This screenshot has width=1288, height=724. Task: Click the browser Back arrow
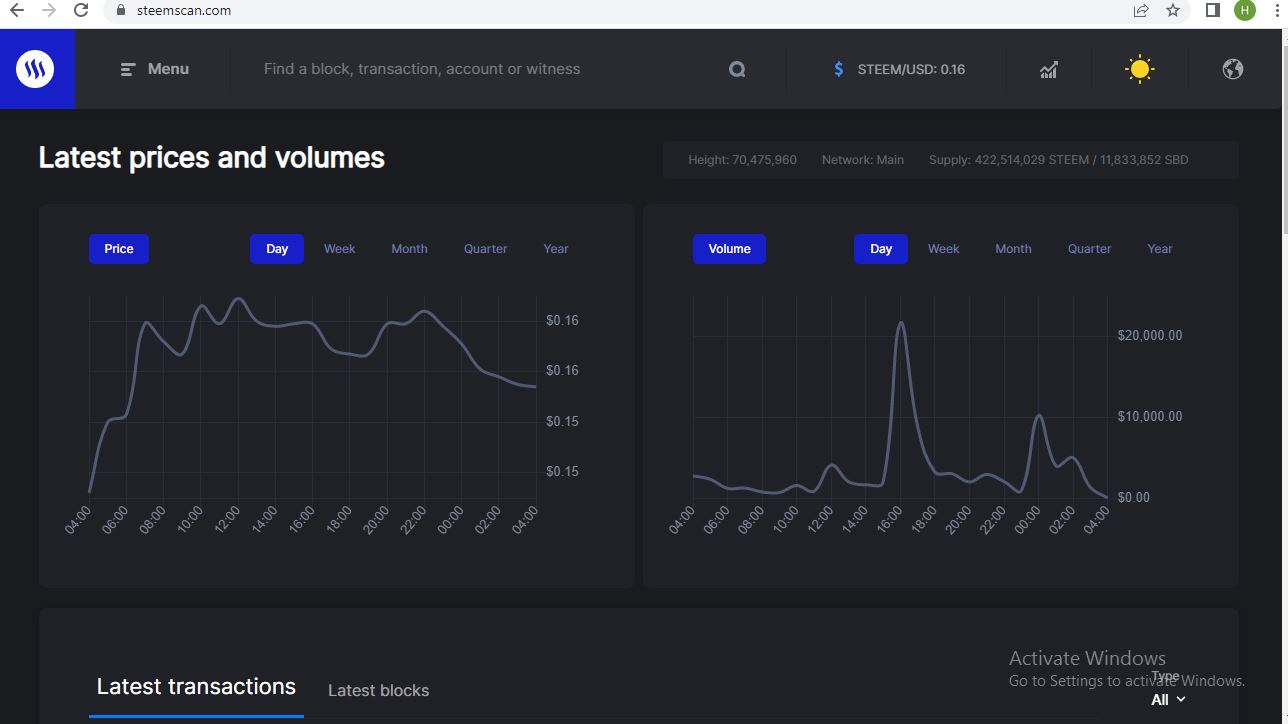coord(17,11)
